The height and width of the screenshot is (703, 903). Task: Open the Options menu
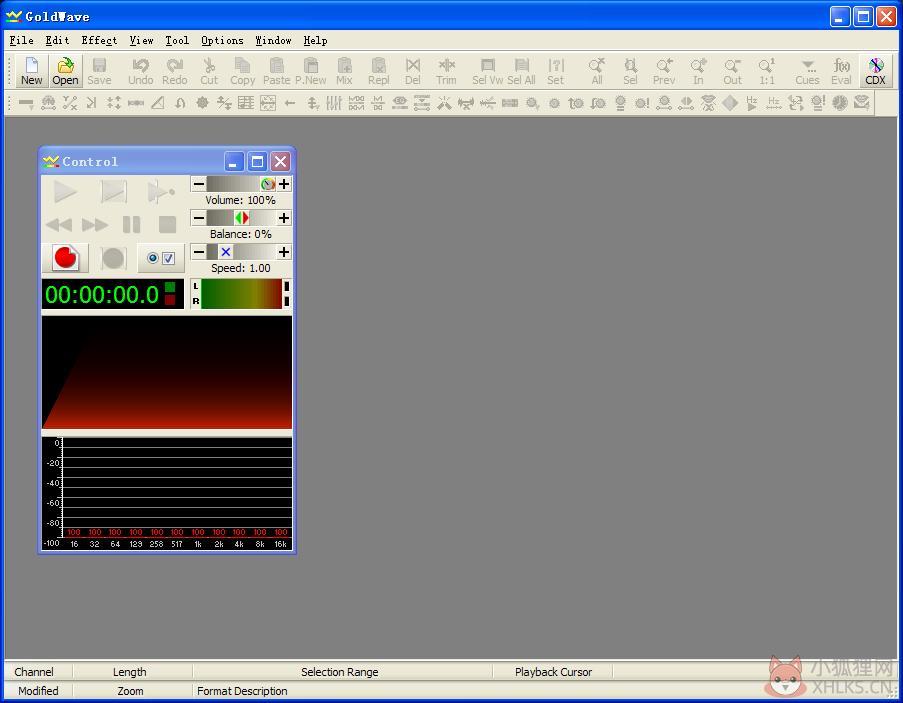222,40
